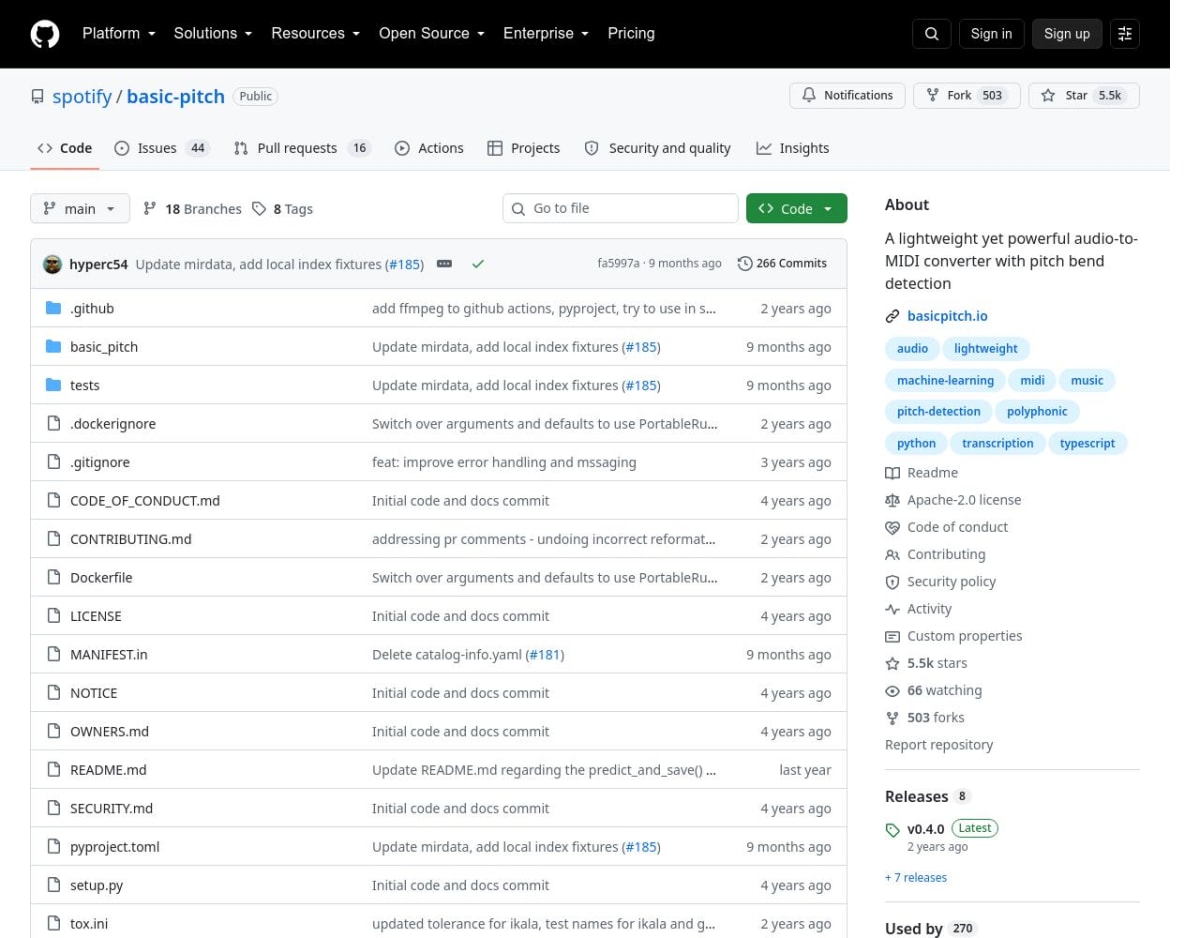Viewport: 1200px width, 938px height.
Task: Click the v0.4.0 release tag icon
Action: [x=892, y=830]
